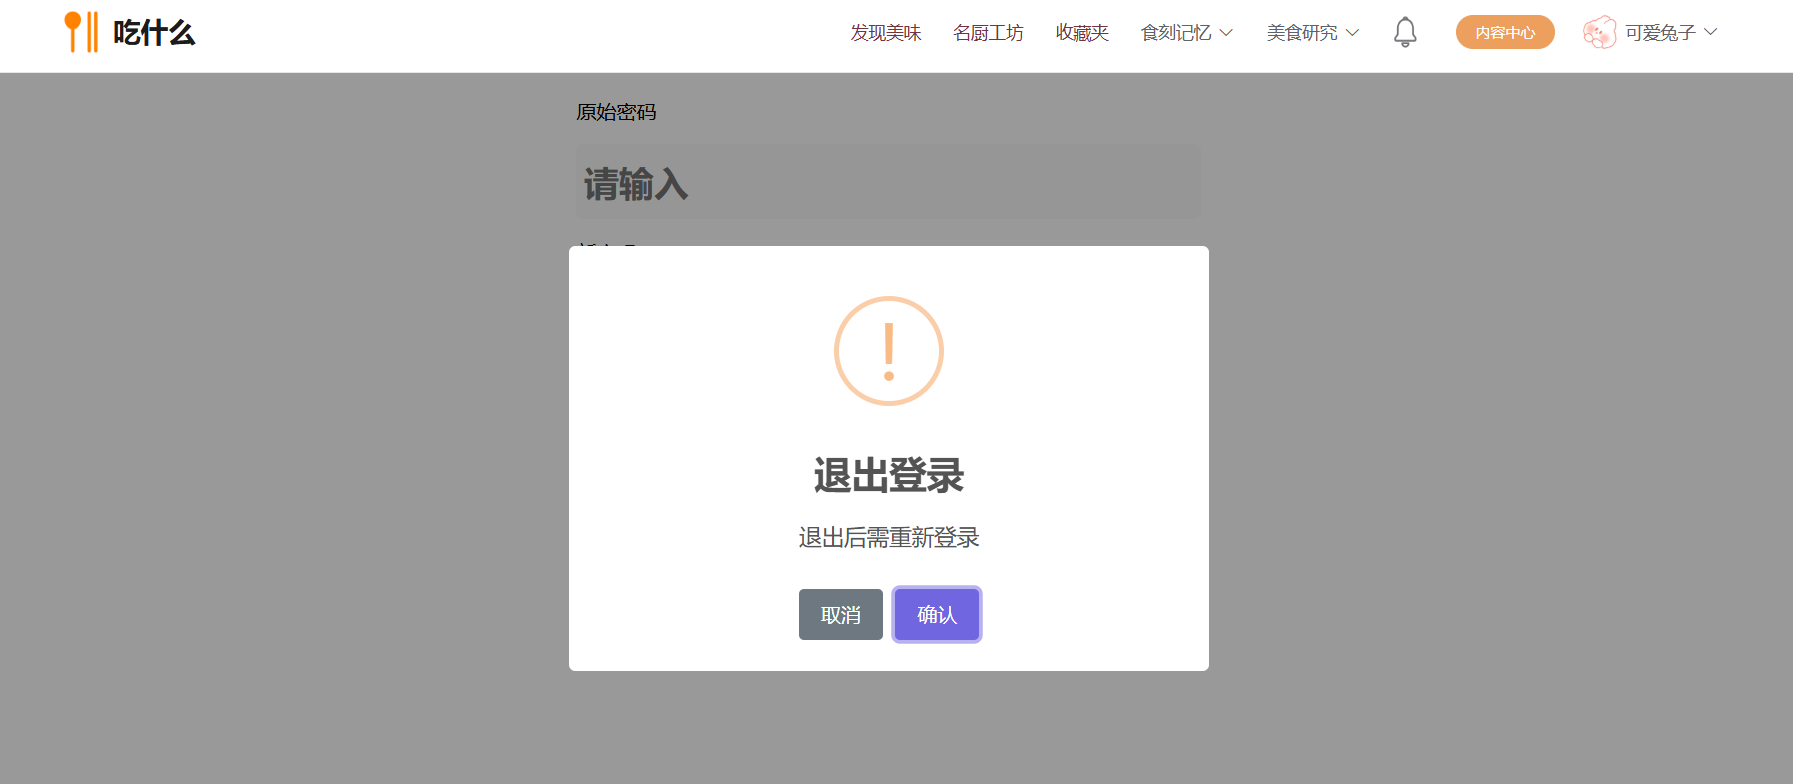This screenshot has width=1793, height=784.
Task: Confirm logout with the 确认 button
Action: coord(937,614)
